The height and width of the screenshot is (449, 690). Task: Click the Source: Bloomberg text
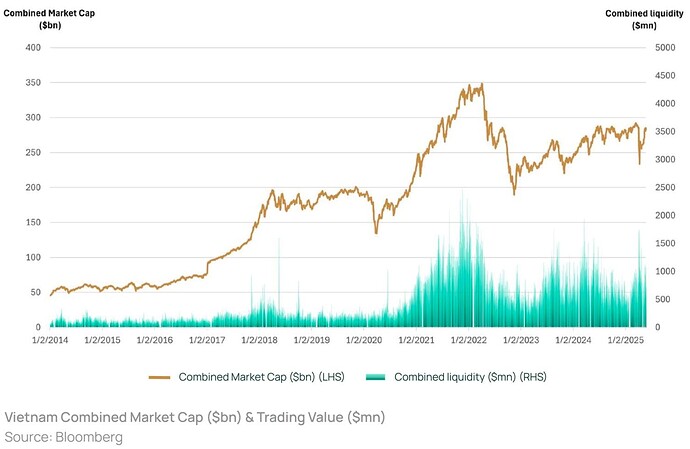tap(63, 438)
